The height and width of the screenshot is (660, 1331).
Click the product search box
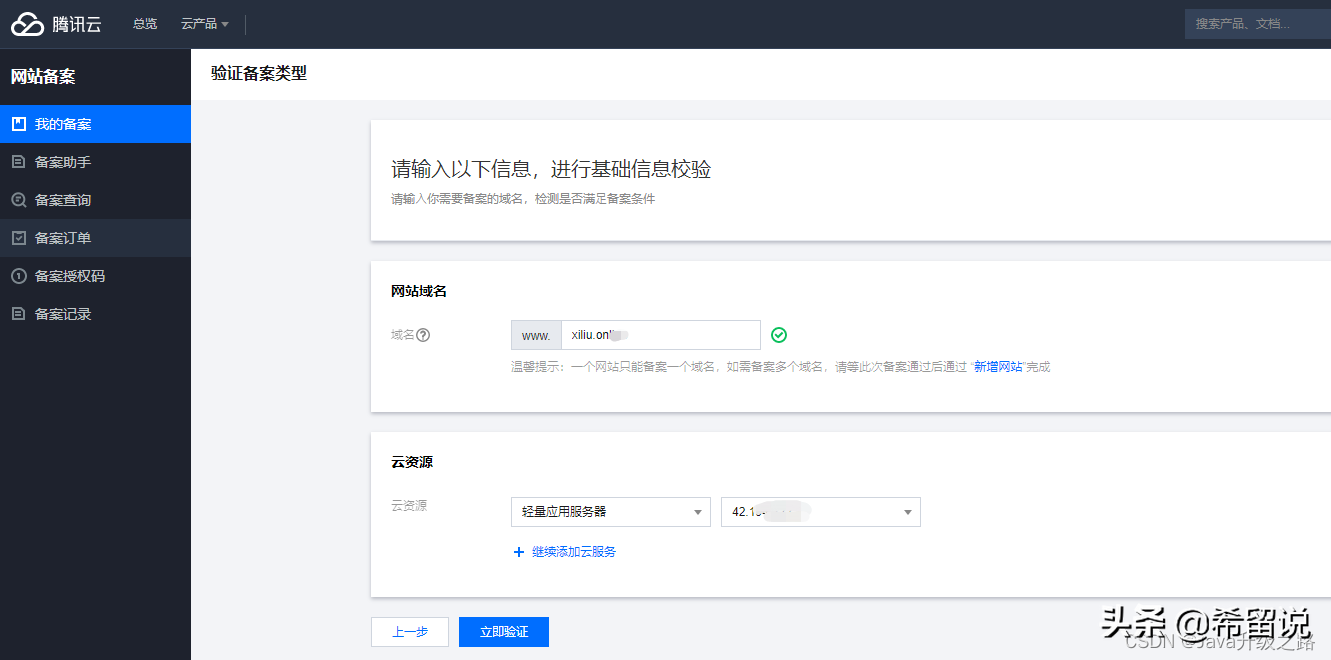(1256, 23)
